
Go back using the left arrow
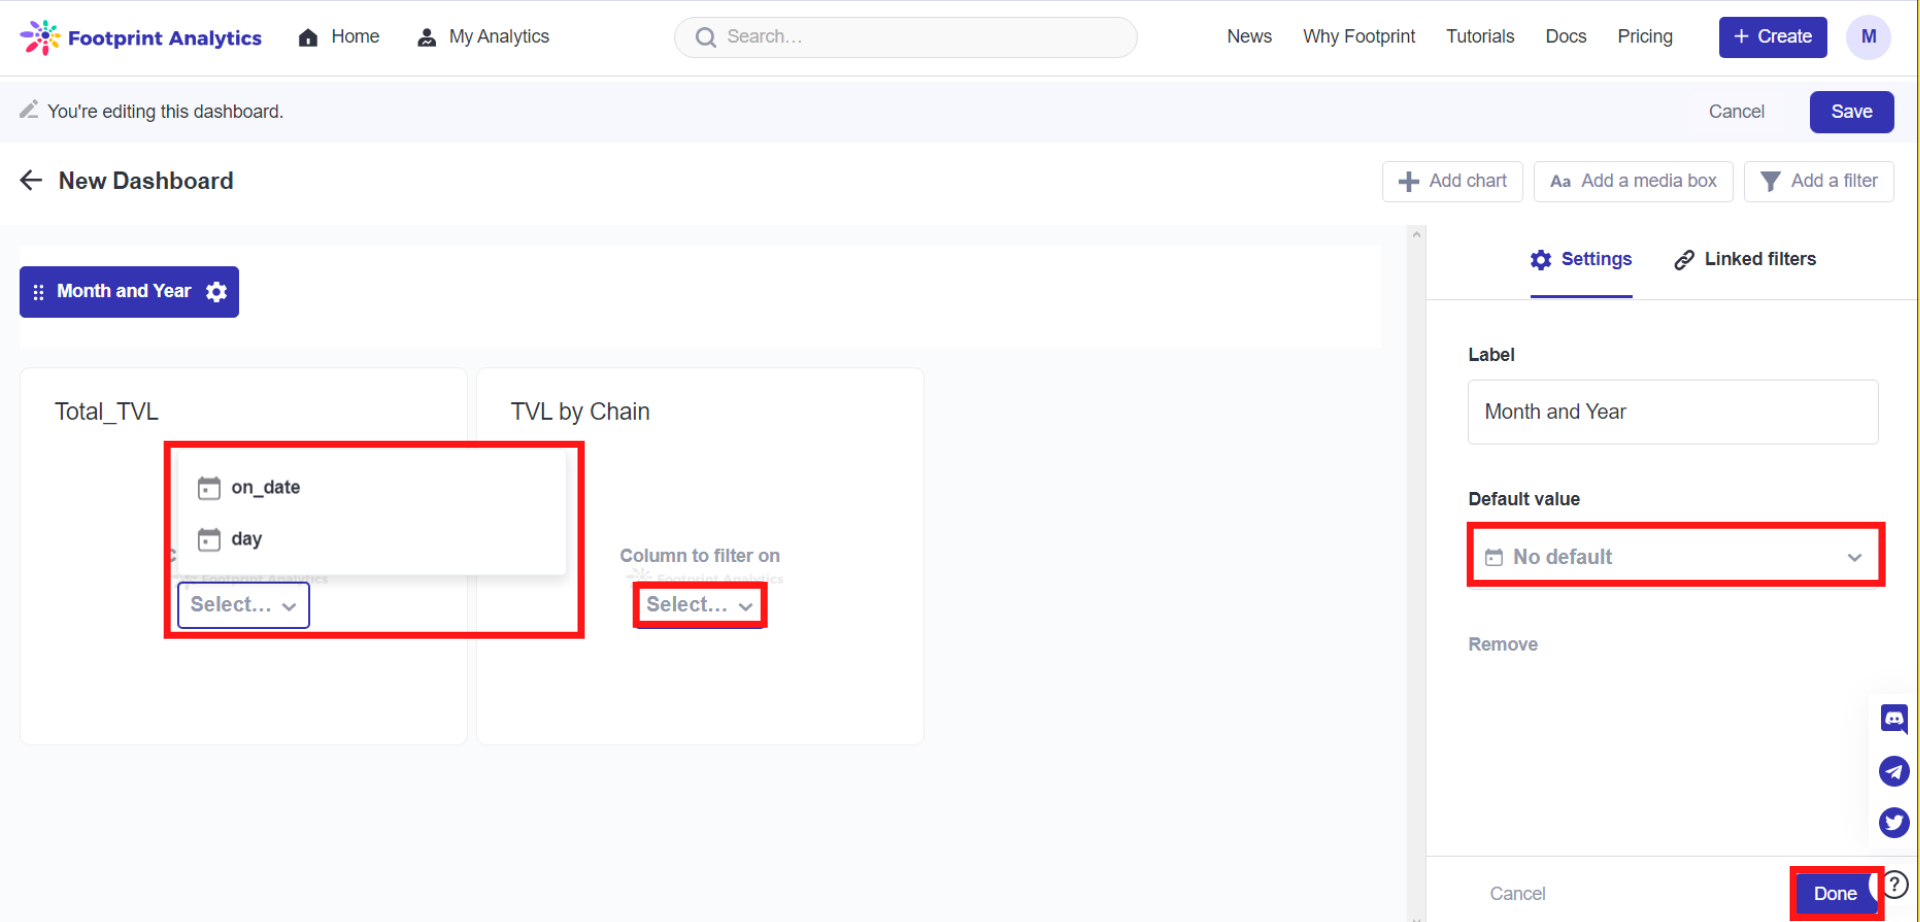pos(31,180)
